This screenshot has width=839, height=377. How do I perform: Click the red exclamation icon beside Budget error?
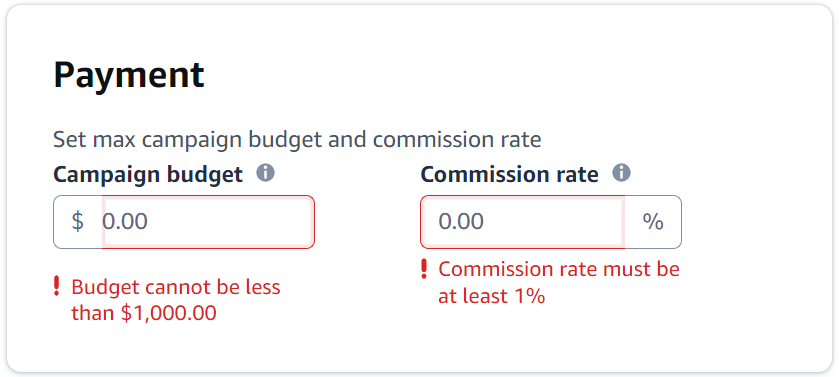(x=57, y=287)
